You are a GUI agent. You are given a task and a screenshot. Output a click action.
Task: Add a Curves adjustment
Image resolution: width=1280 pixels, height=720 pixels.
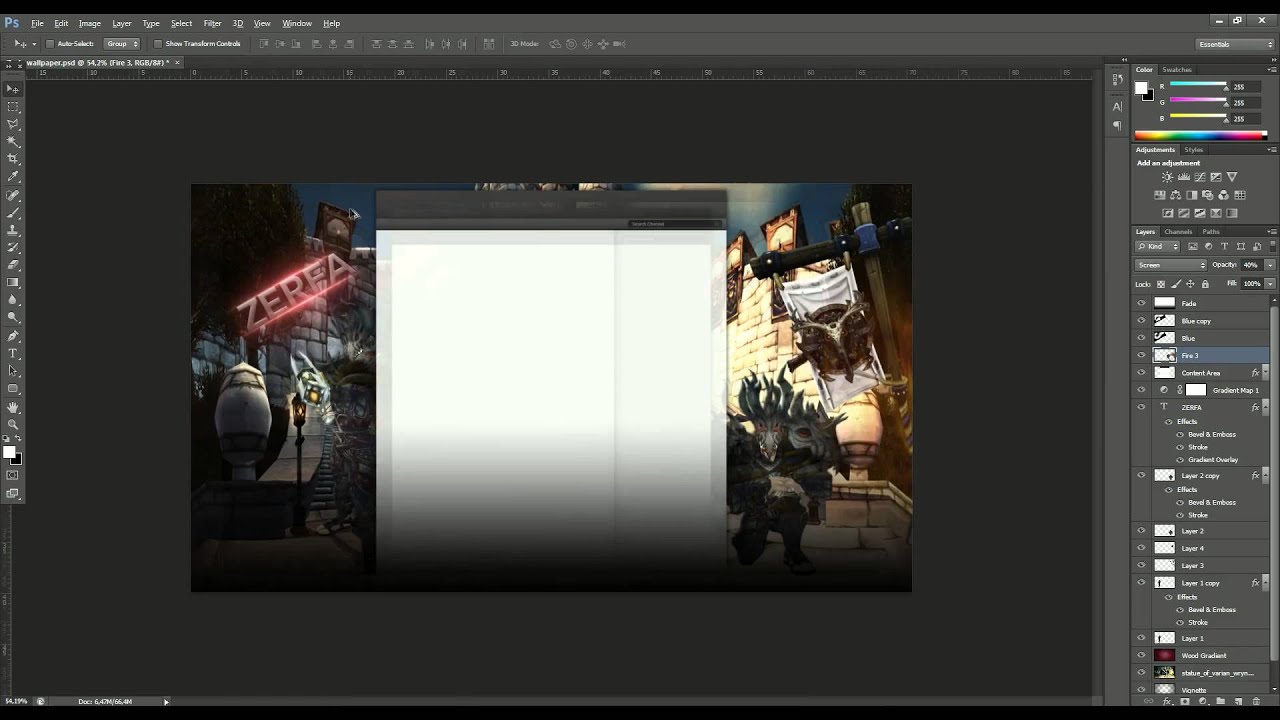[1200, 177]
